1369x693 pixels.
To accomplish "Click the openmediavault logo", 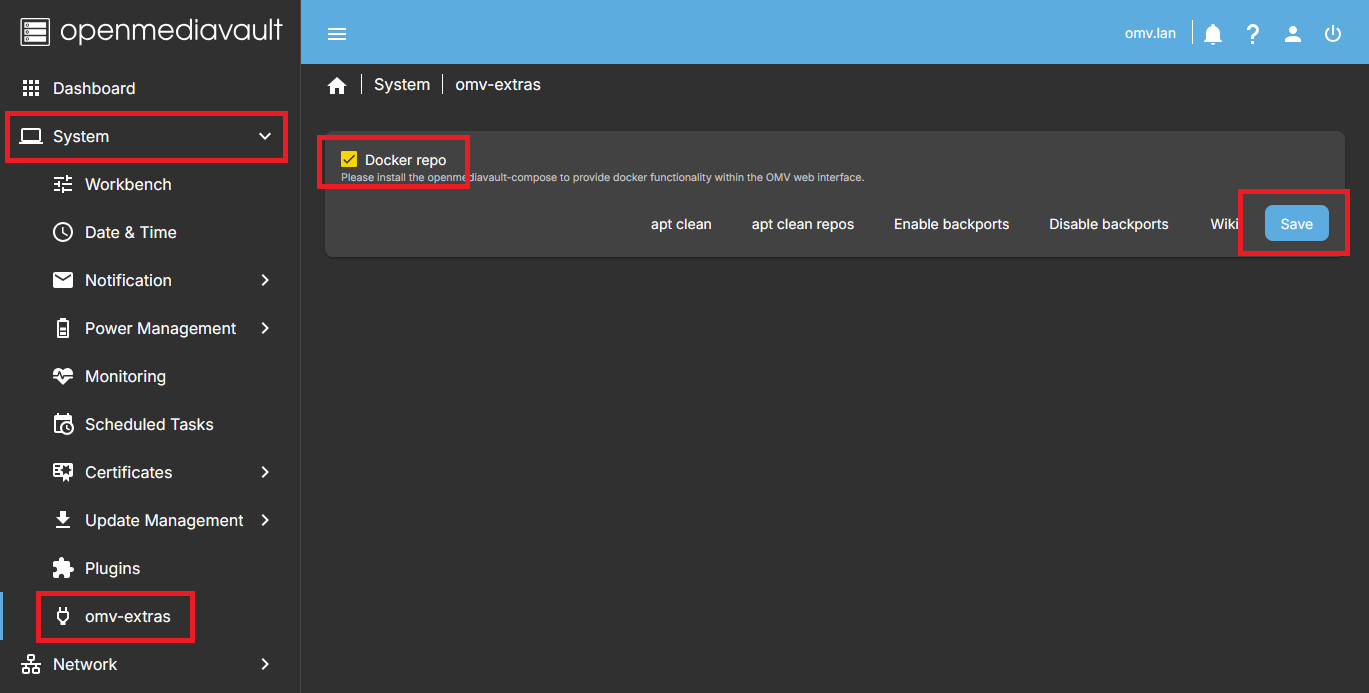I will (x=150, y=32).
